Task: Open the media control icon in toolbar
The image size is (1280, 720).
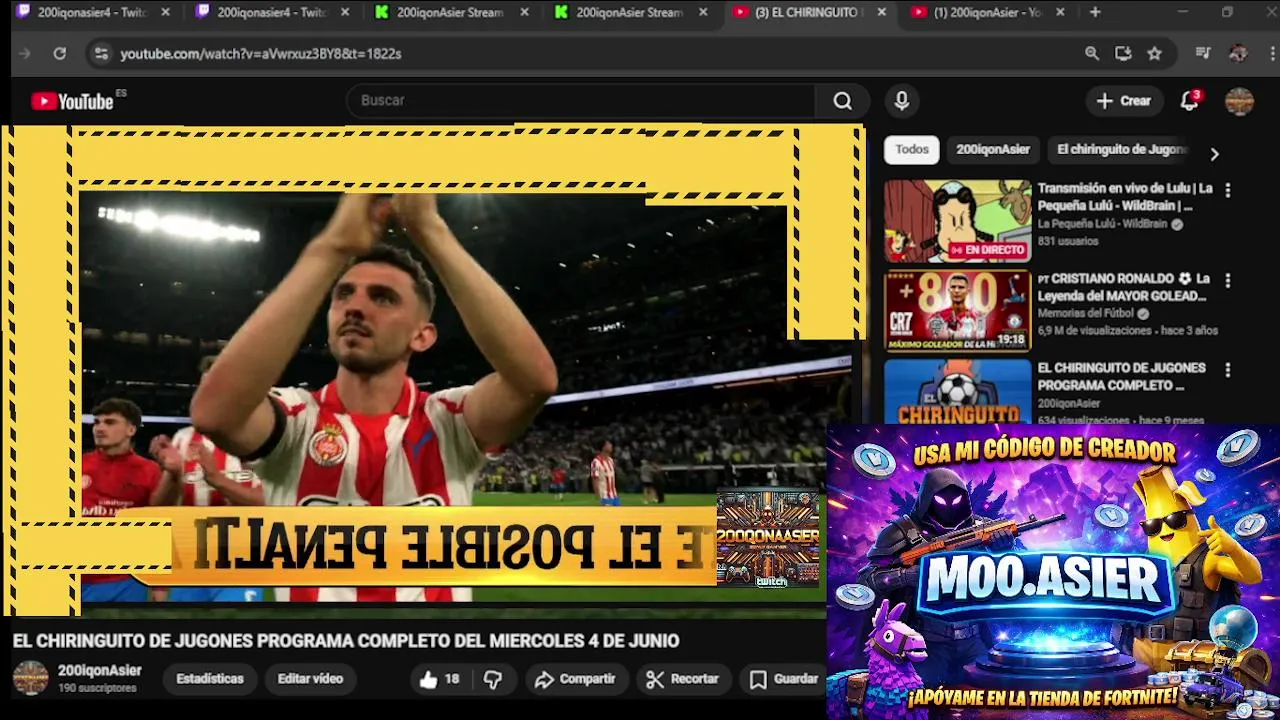Action: (1203, 54)
